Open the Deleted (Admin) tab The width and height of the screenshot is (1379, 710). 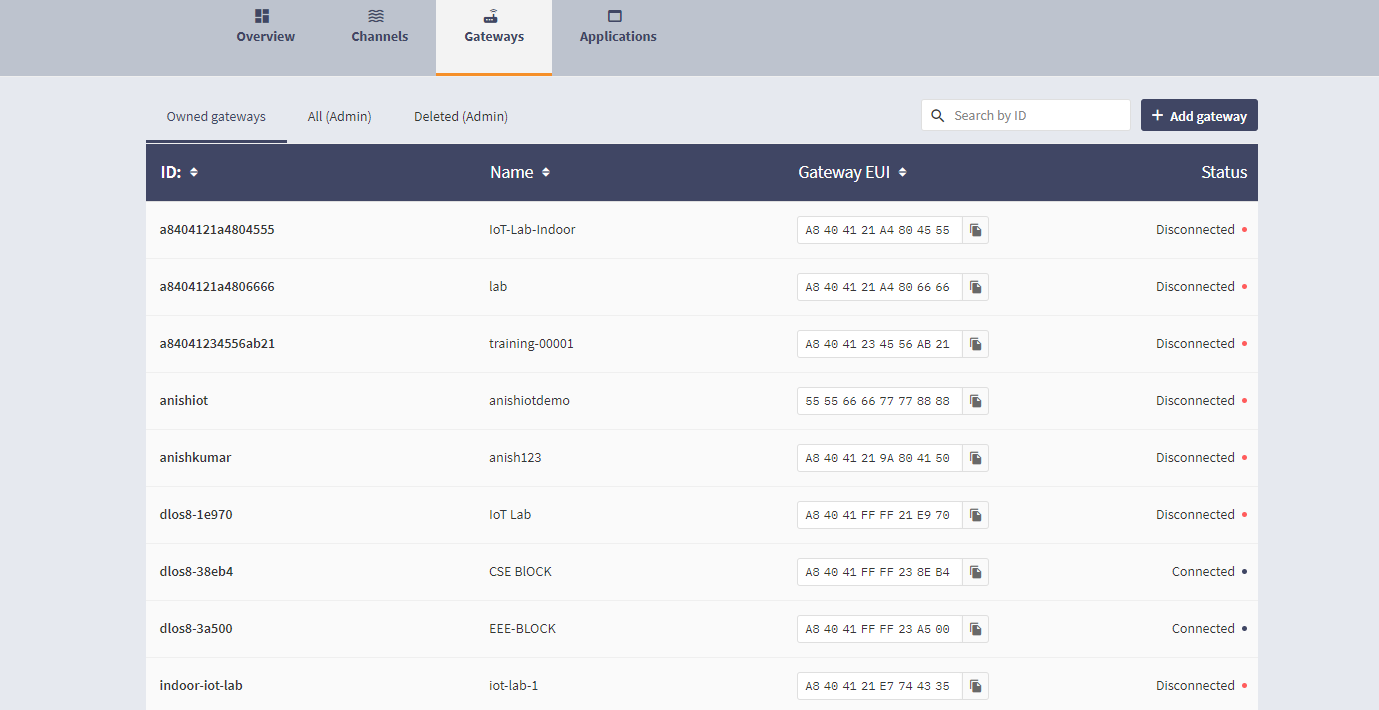[x=460, y=116]
